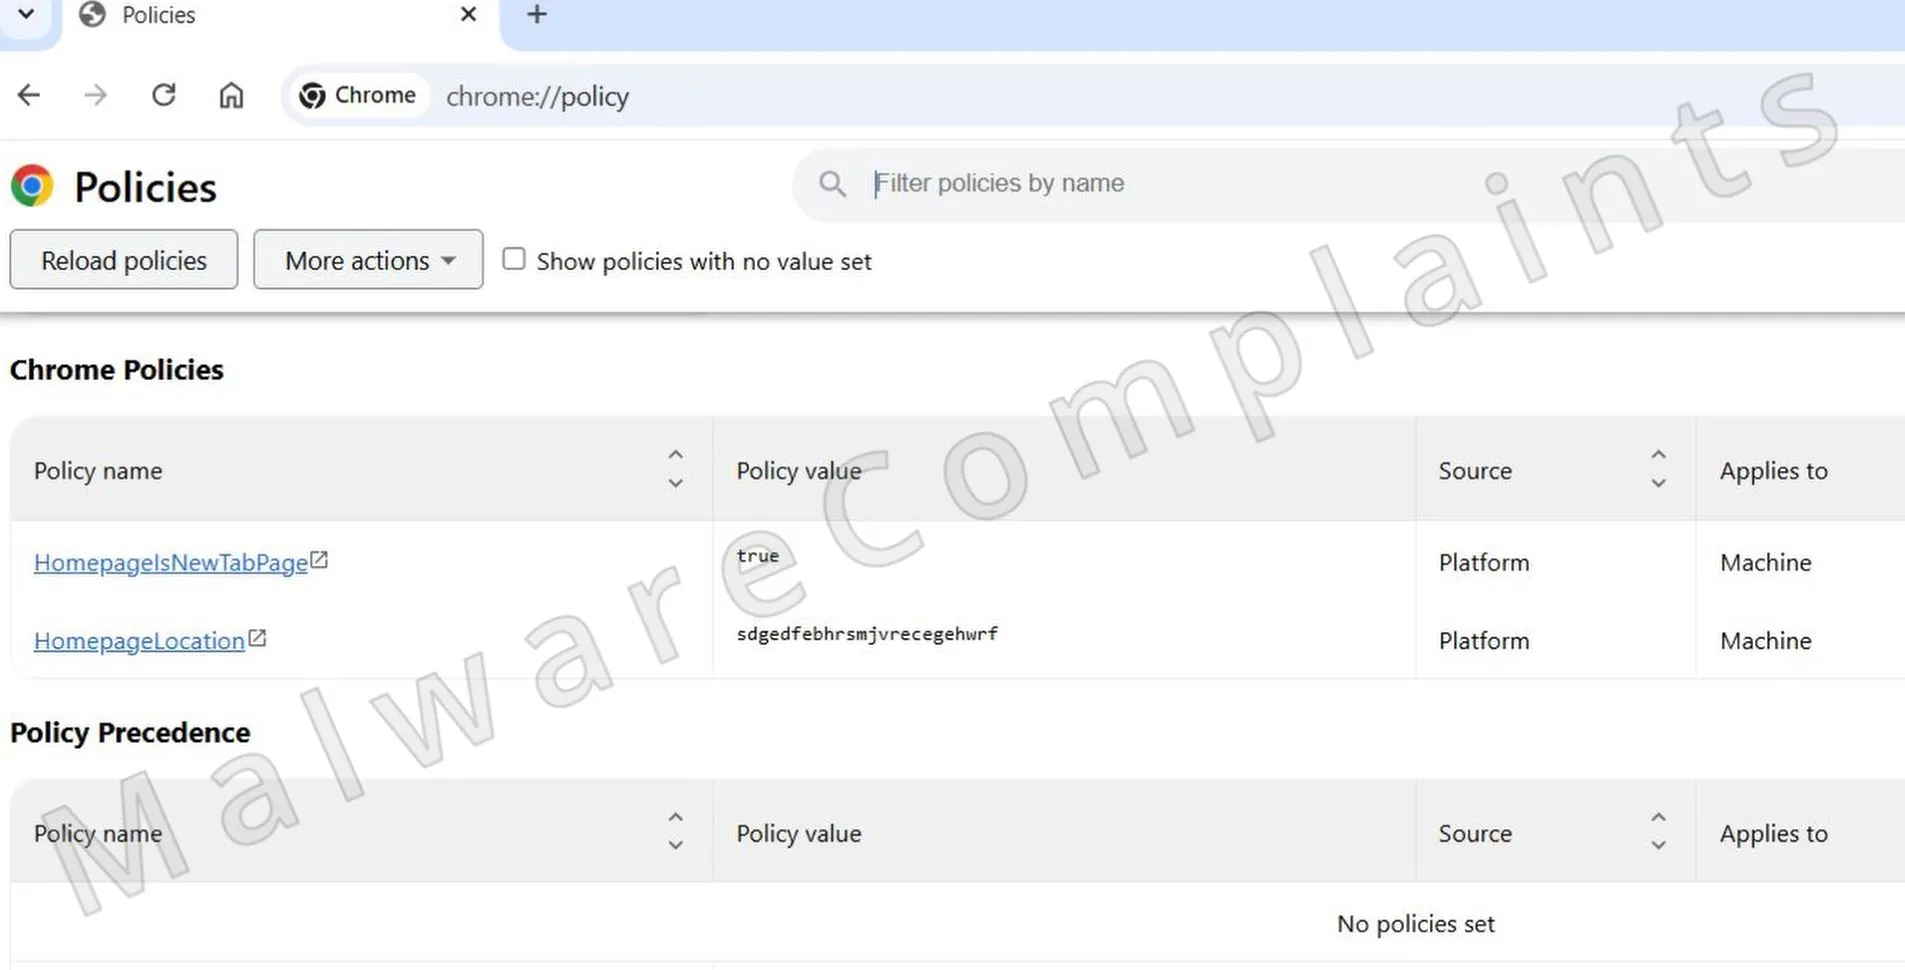Close the Policies tab

coord(468,15)
